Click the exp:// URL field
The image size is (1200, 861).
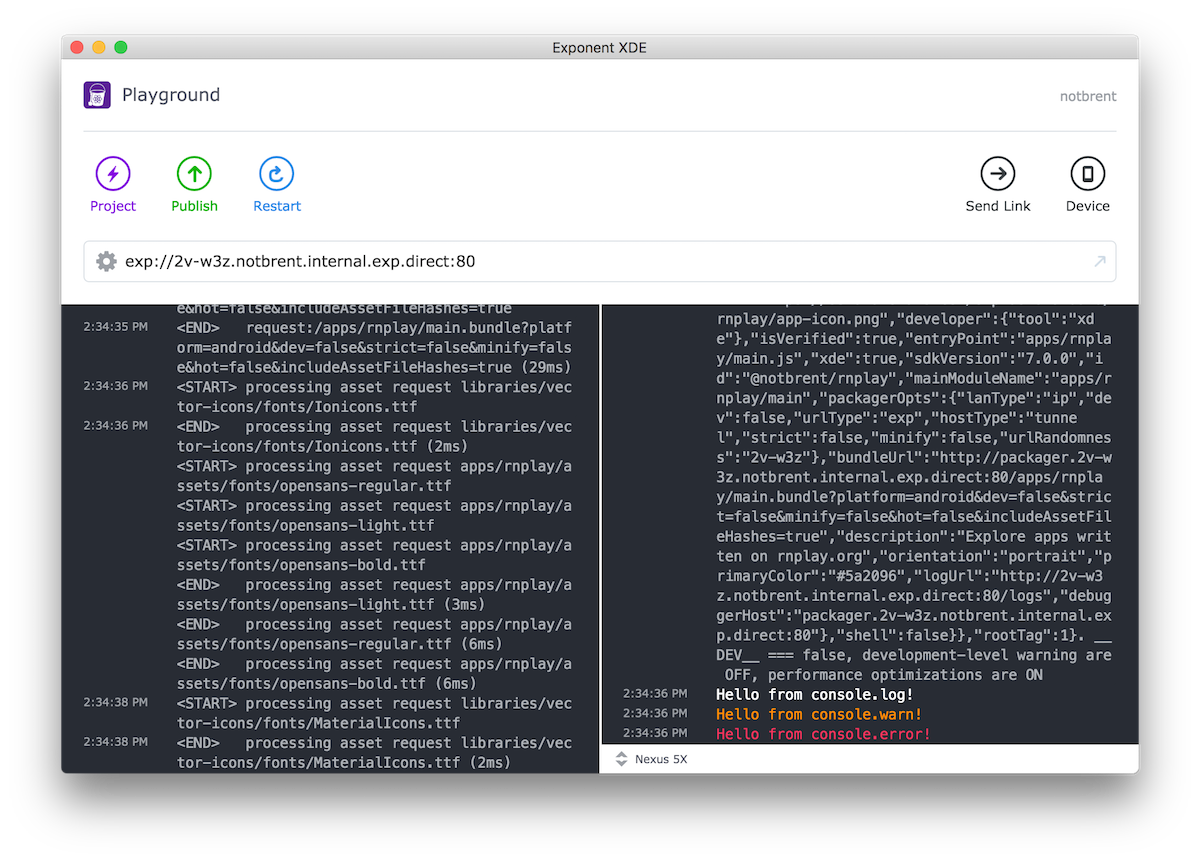(x=600, y=262)
